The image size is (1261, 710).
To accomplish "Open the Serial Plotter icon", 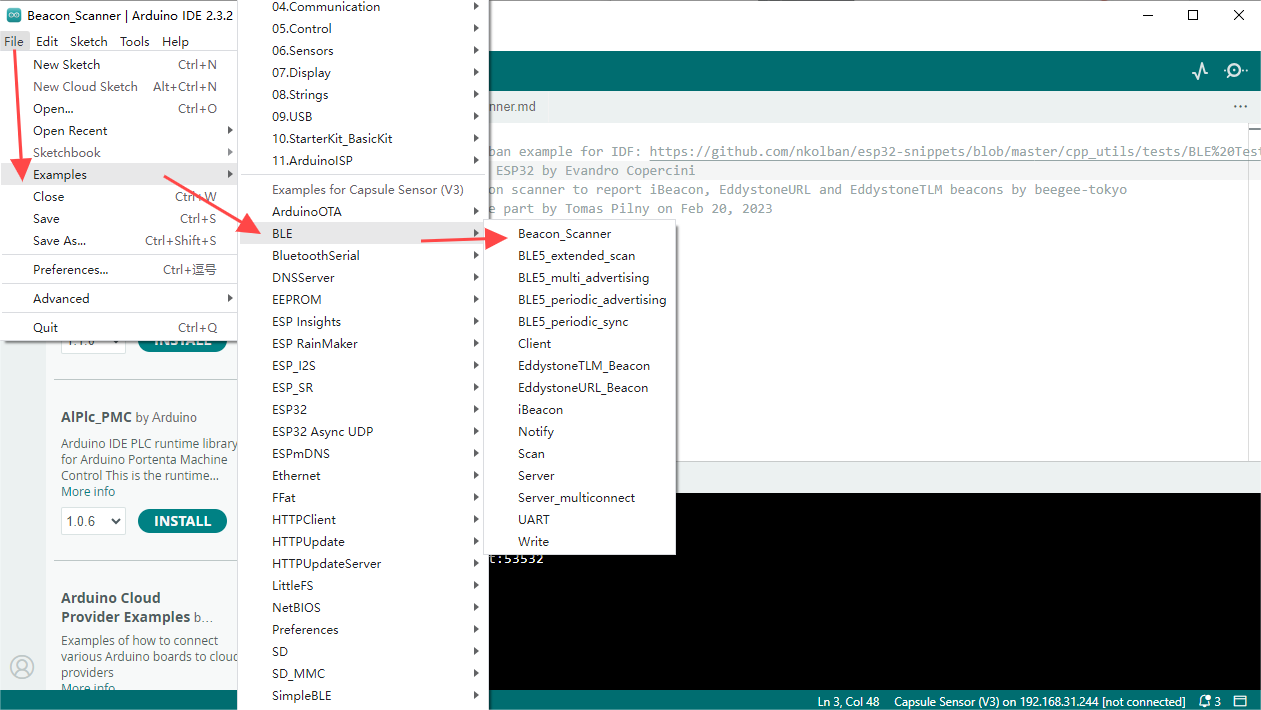I will [x=1200, y=71].
